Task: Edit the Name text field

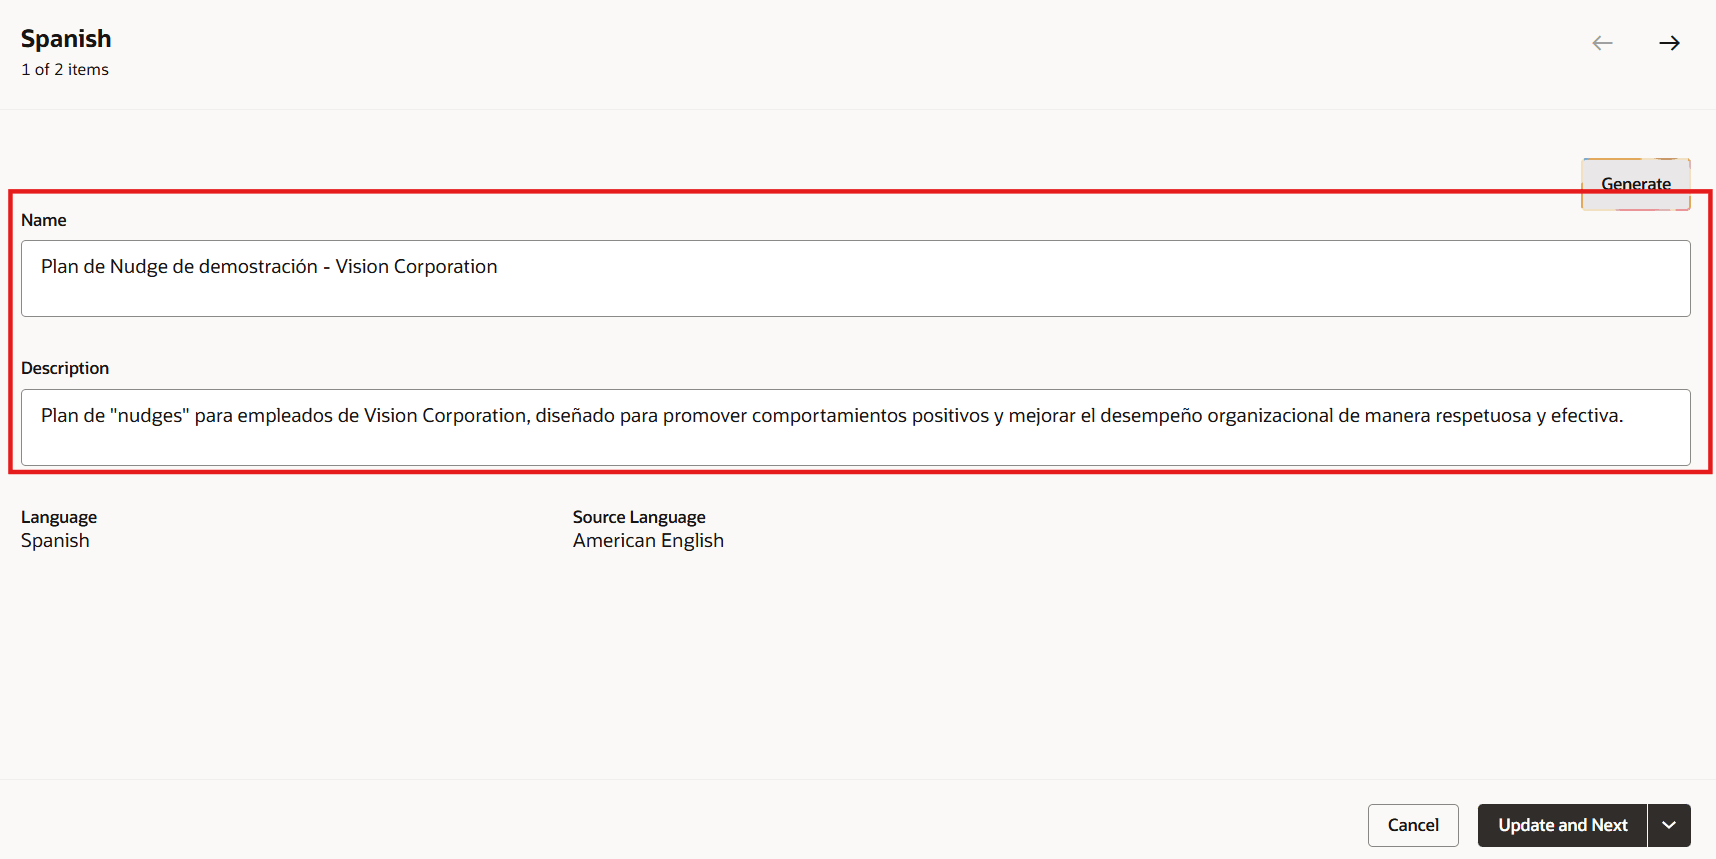Action: click(856, 278)
